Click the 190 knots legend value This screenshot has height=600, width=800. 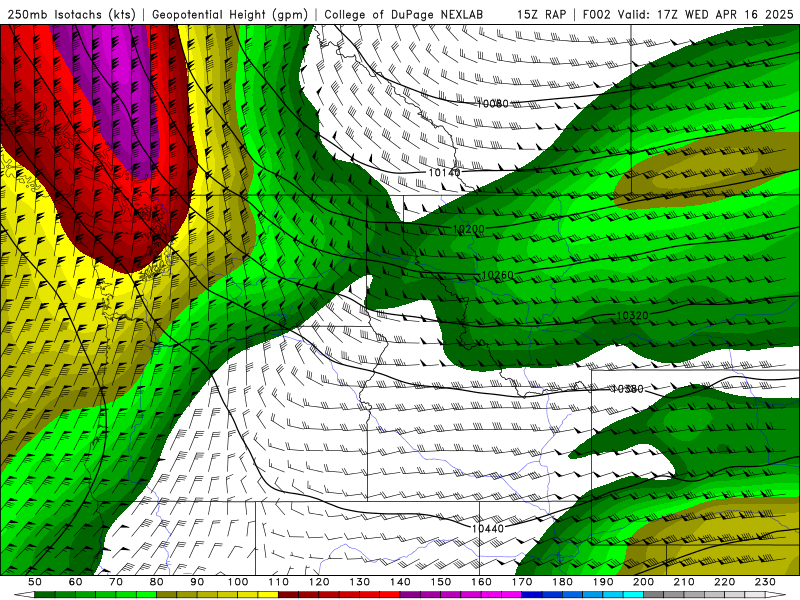pyautogui.click(x=604, y=582)
